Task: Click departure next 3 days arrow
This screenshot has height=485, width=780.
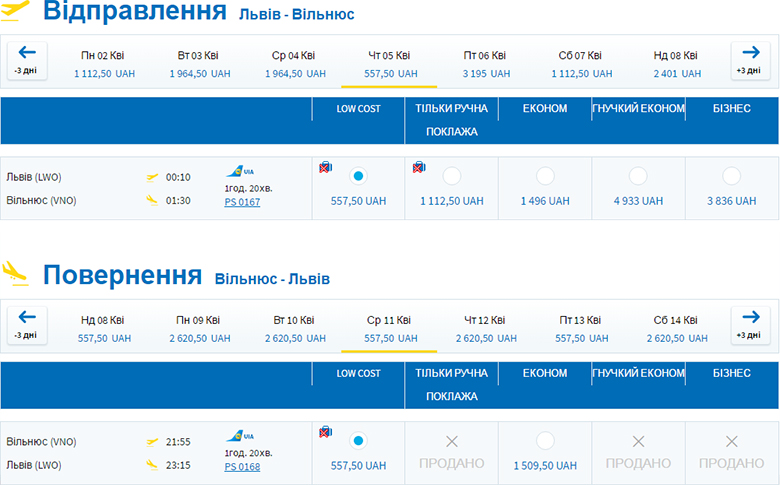Action: (x=750, y=60)
